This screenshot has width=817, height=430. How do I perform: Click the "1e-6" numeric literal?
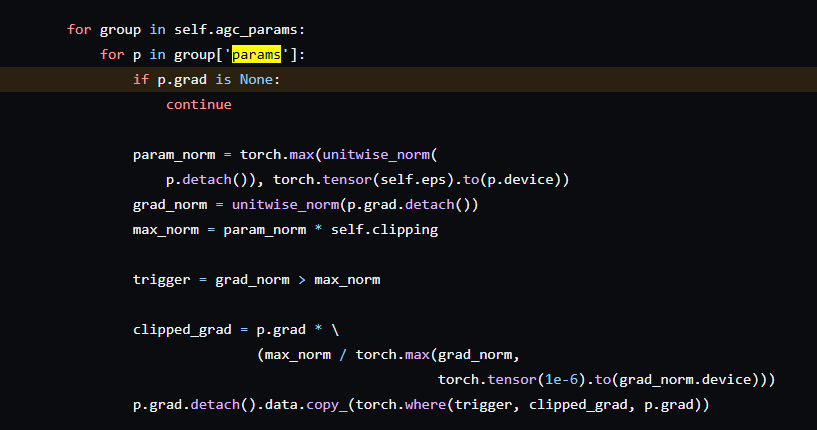[554, 380]
